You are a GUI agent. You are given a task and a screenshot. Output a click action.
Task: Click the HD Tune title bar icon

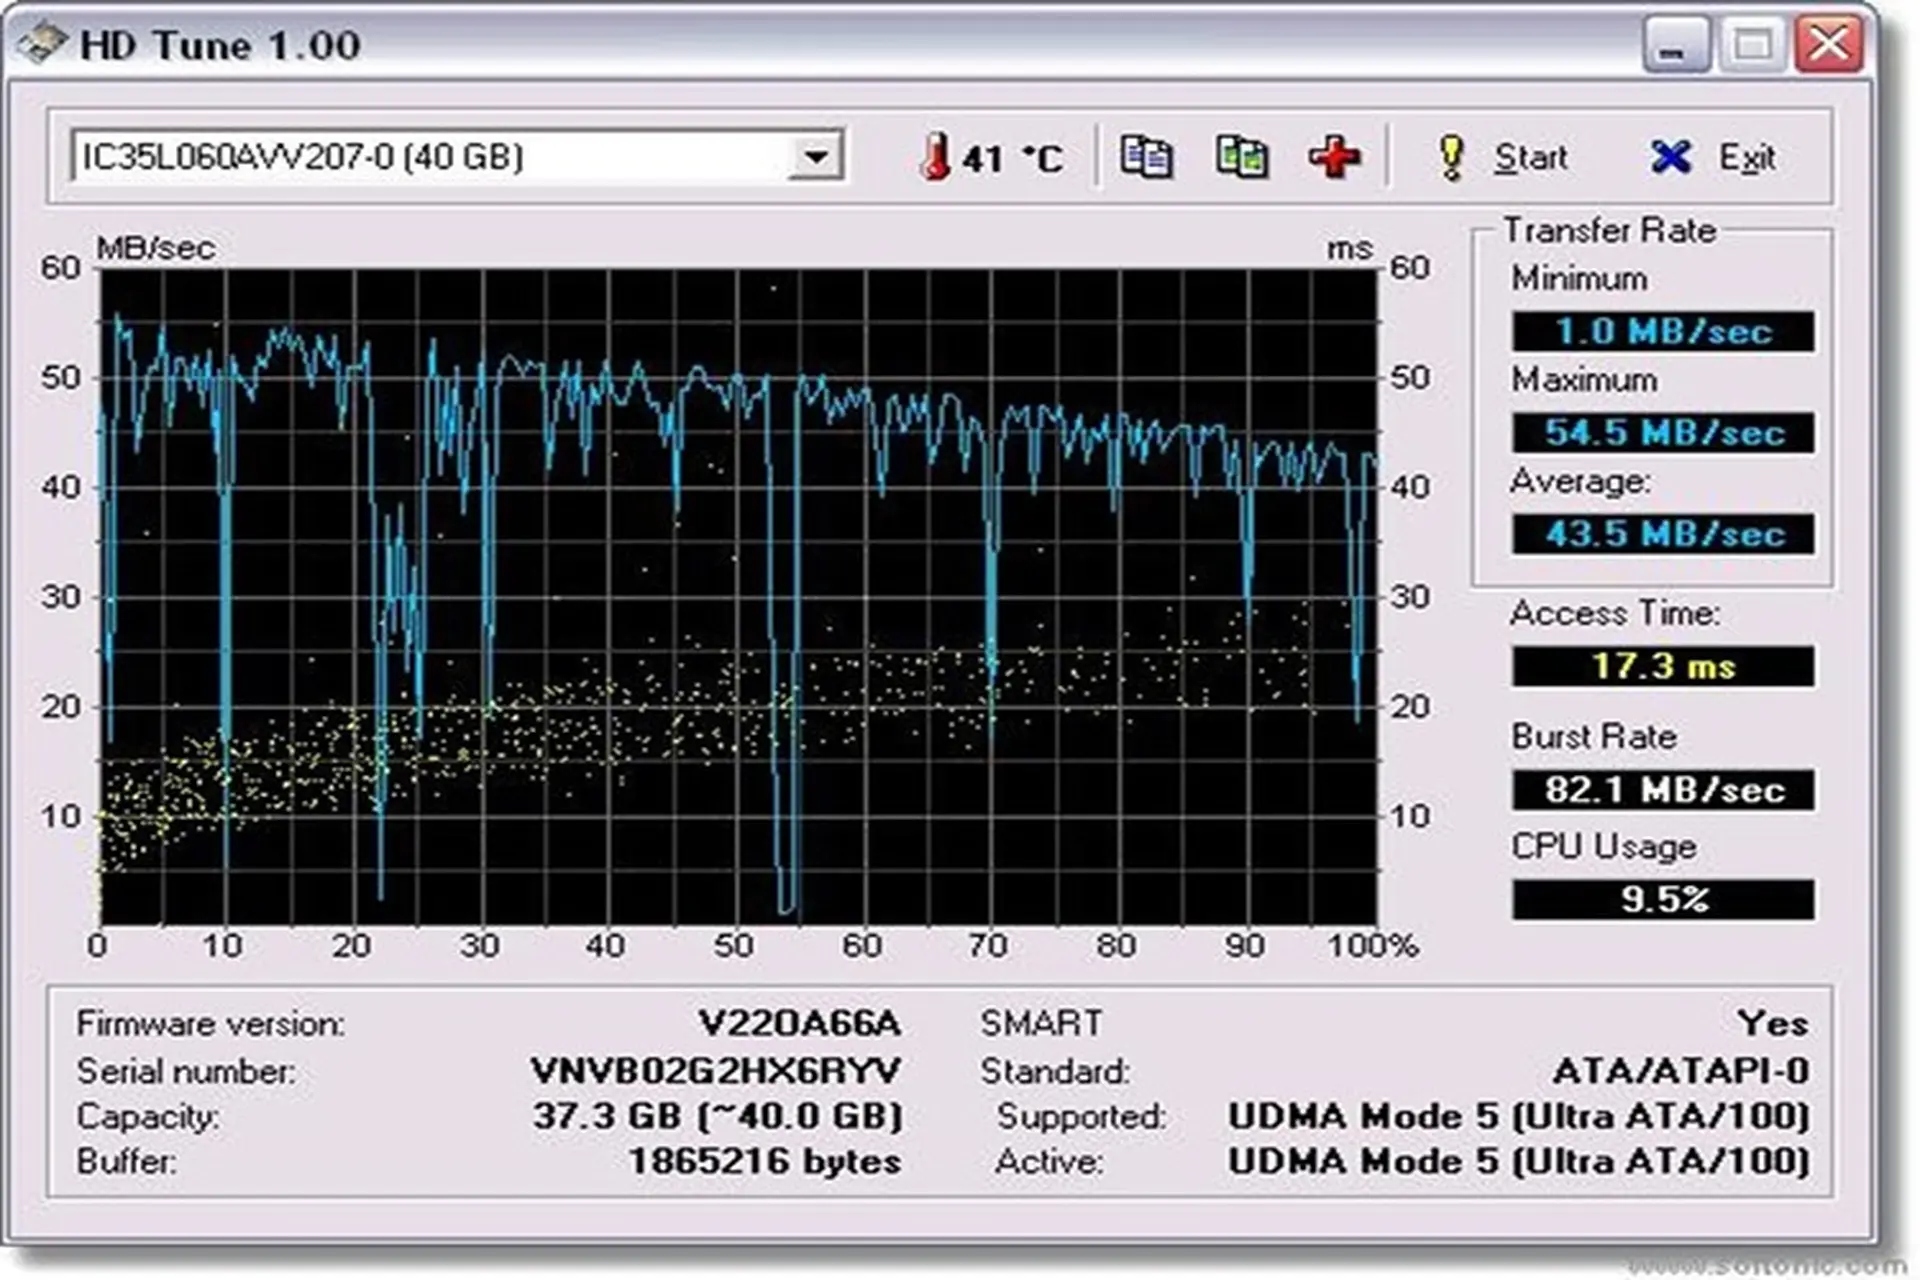pos(42,44)
